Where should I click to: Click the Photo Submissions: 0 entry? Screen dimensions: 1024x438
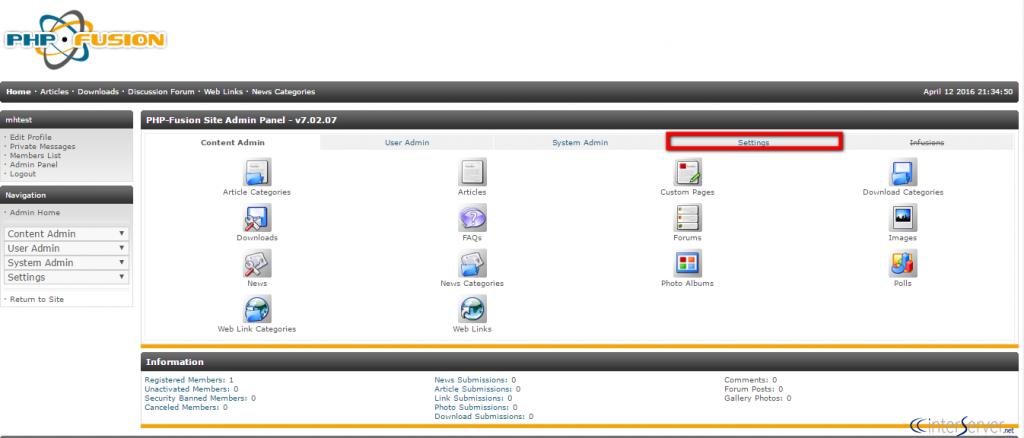[475, 407]
